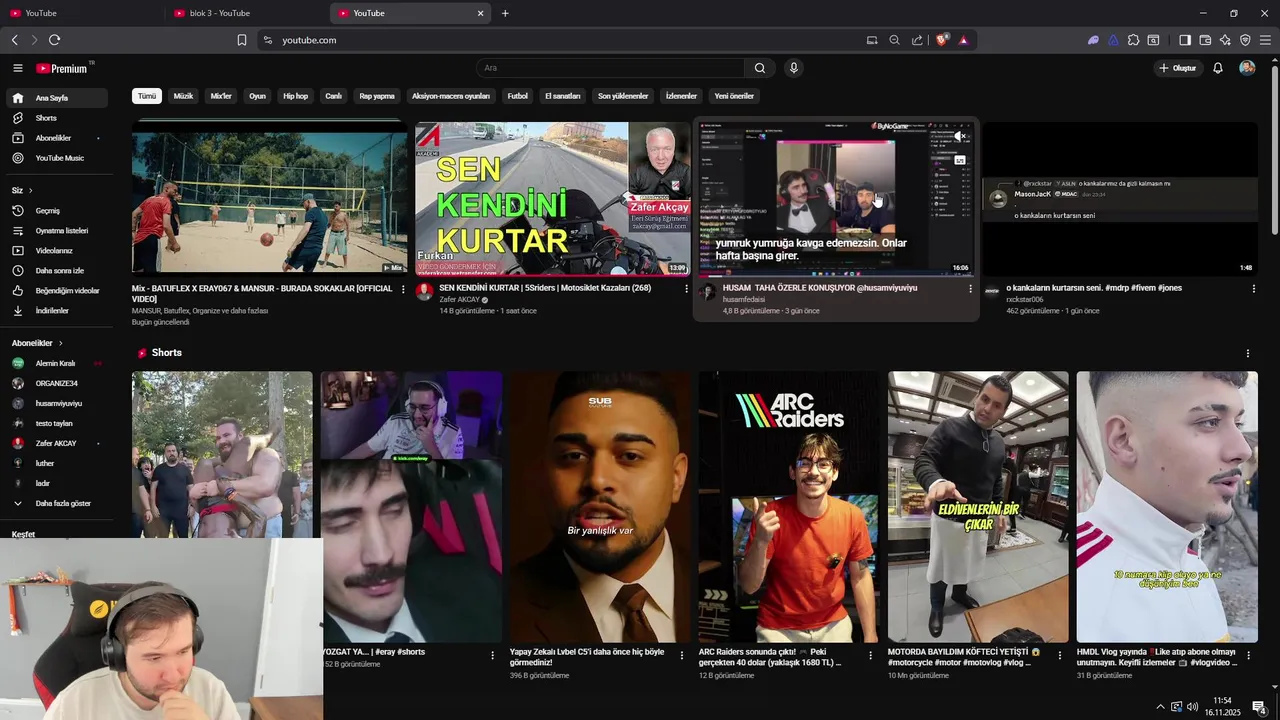Reload the page with the browser refresh button
Viewport: 1280px width, 720px height.
54,40
